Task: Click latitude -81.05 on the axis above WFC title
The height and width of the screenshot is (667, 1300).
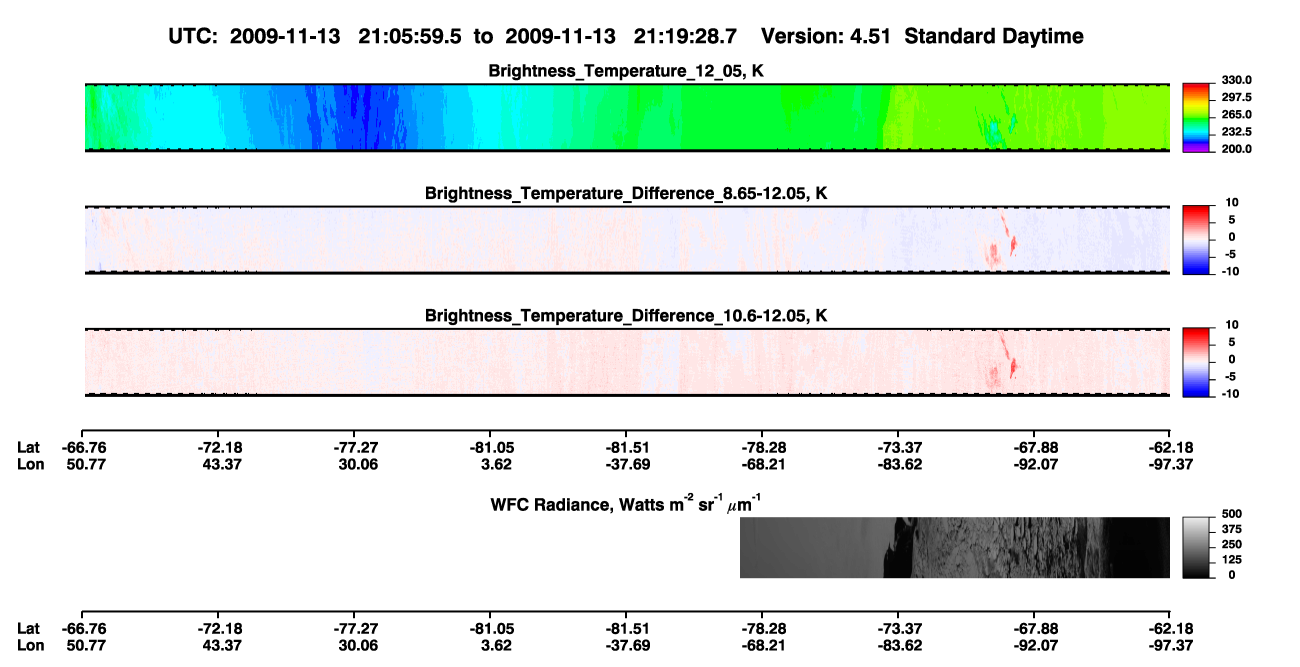Action: click(490, 447)
